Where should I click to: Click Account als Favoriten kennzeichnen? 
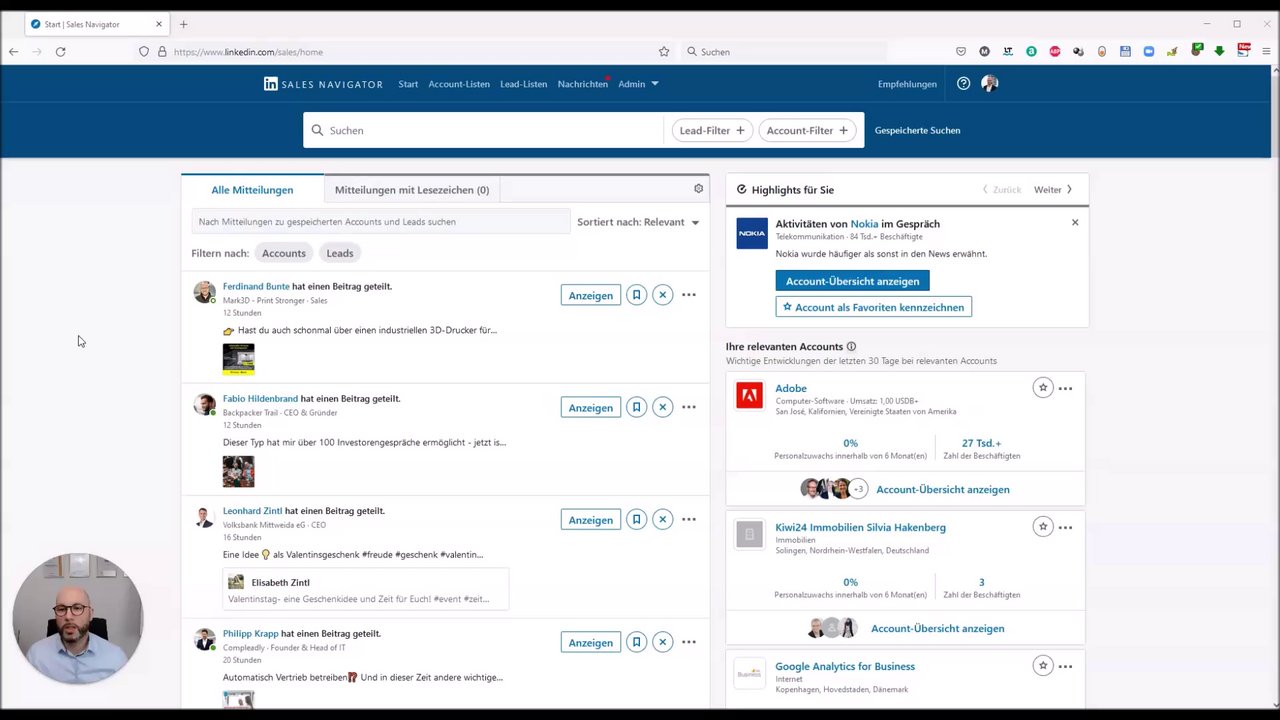(x=873, y=307)
